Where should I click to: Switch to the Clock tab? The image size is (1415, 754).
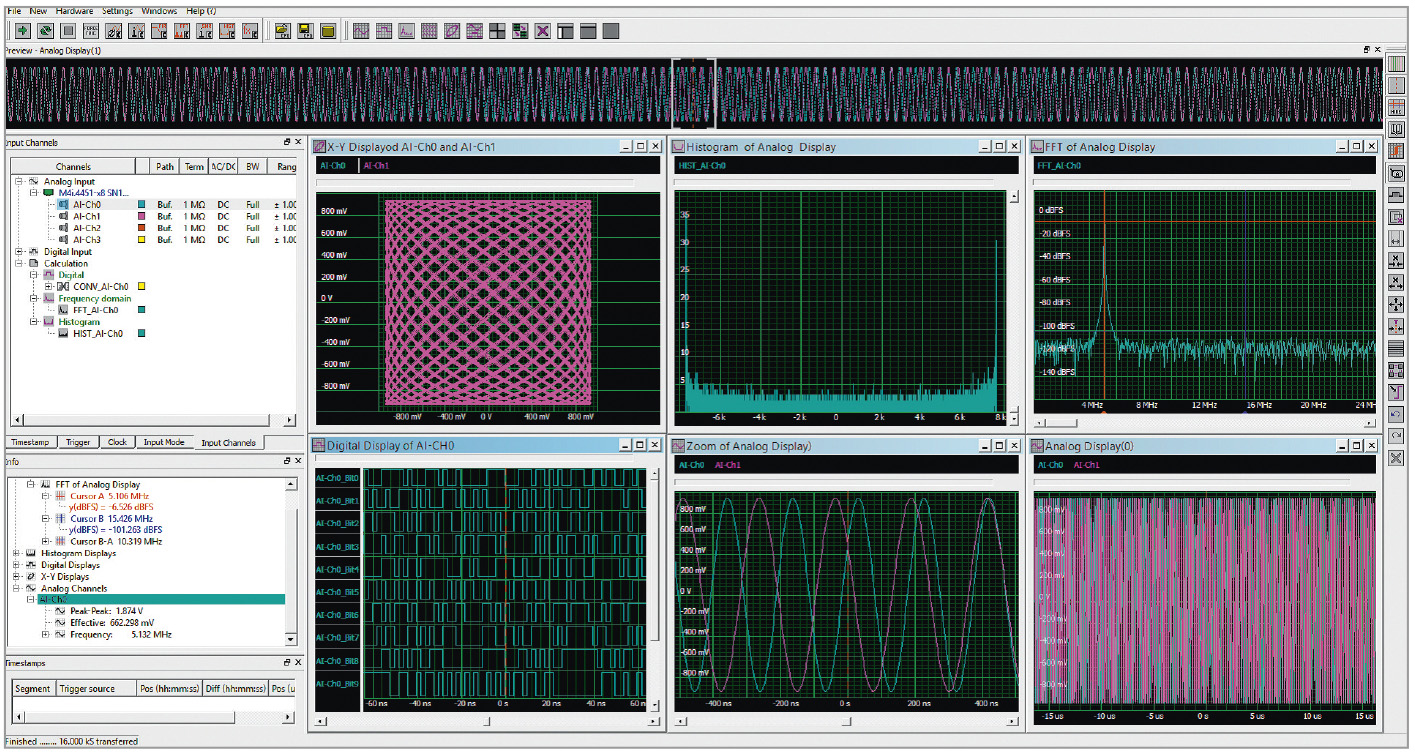[x=117, y=442]
